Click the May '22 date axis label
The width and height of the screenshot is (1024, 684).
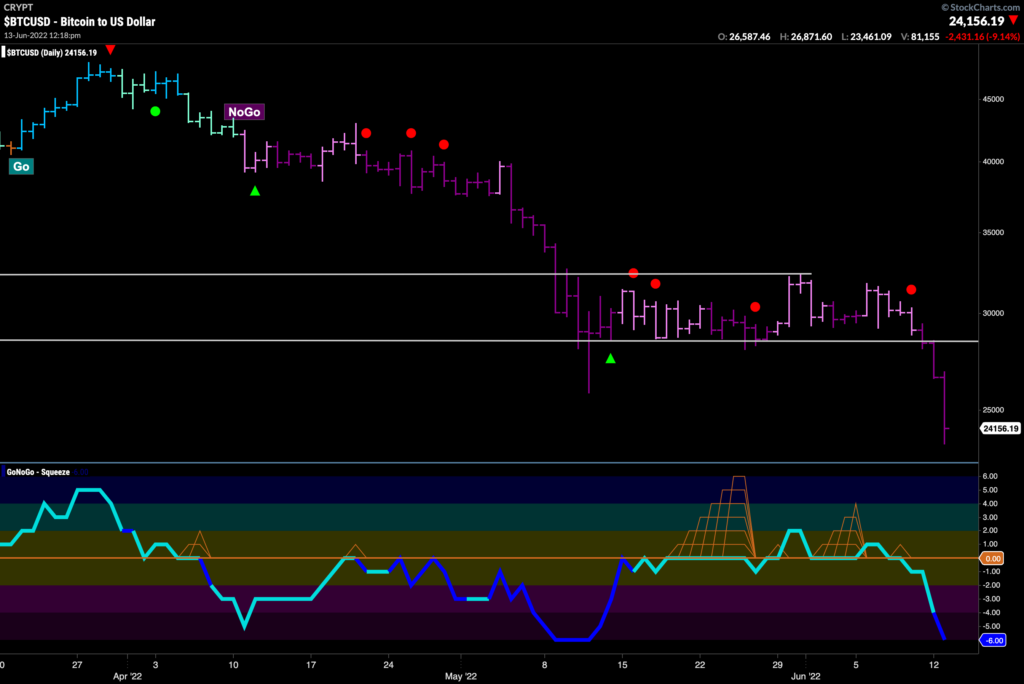[461, 676]
